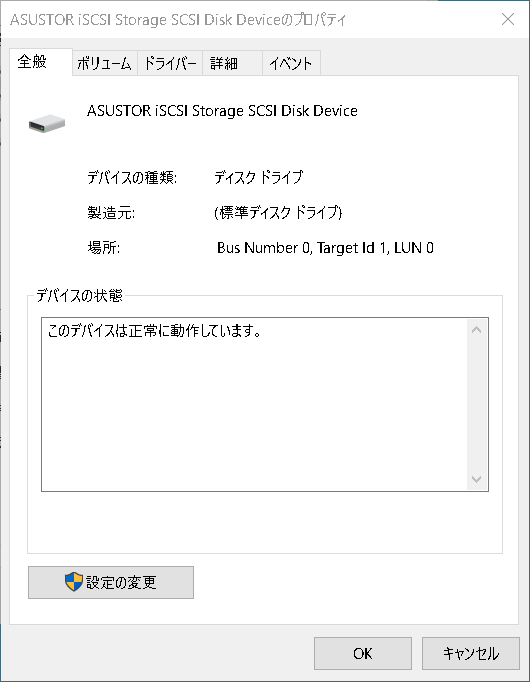The image size is (530, 682).
Task: Click the status box scroll up arrow
Action: click(477, 330)
